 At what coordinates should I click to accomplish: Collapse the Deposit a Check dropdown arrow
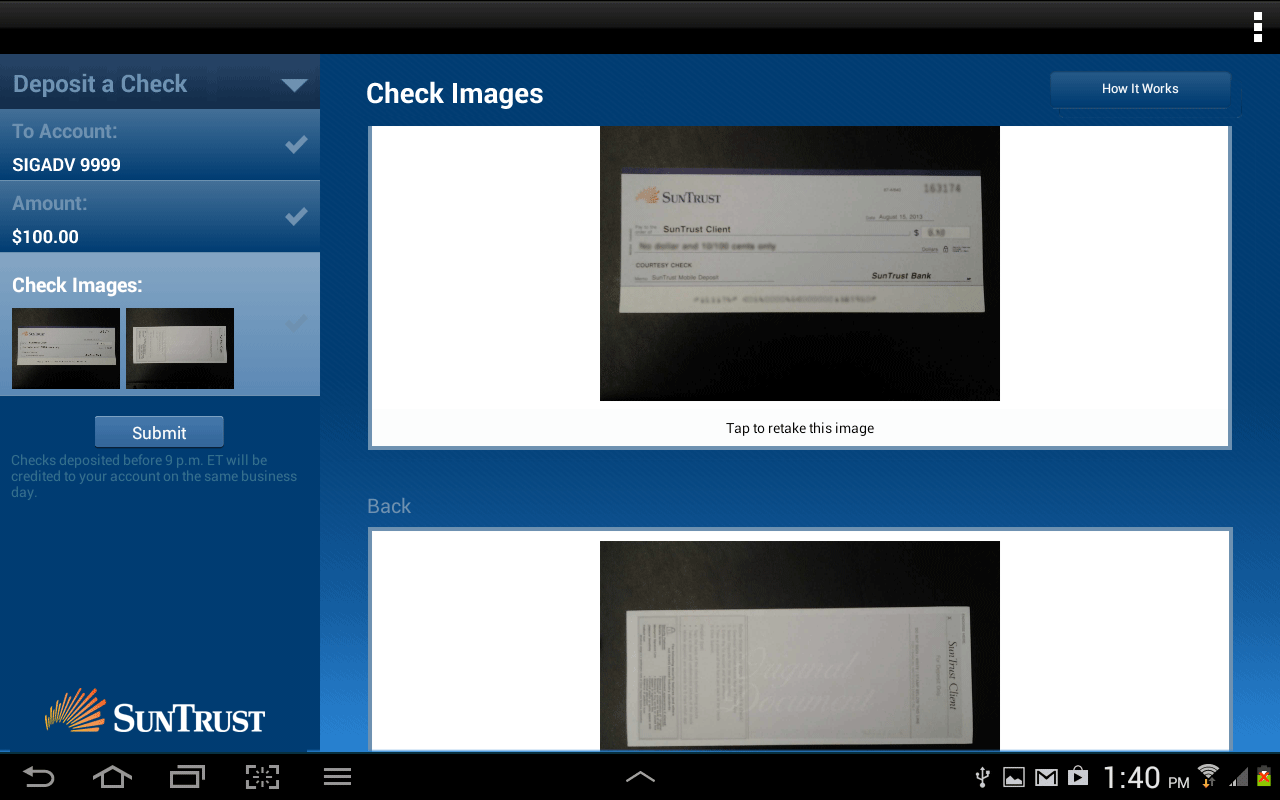click(x=294, y=85)
